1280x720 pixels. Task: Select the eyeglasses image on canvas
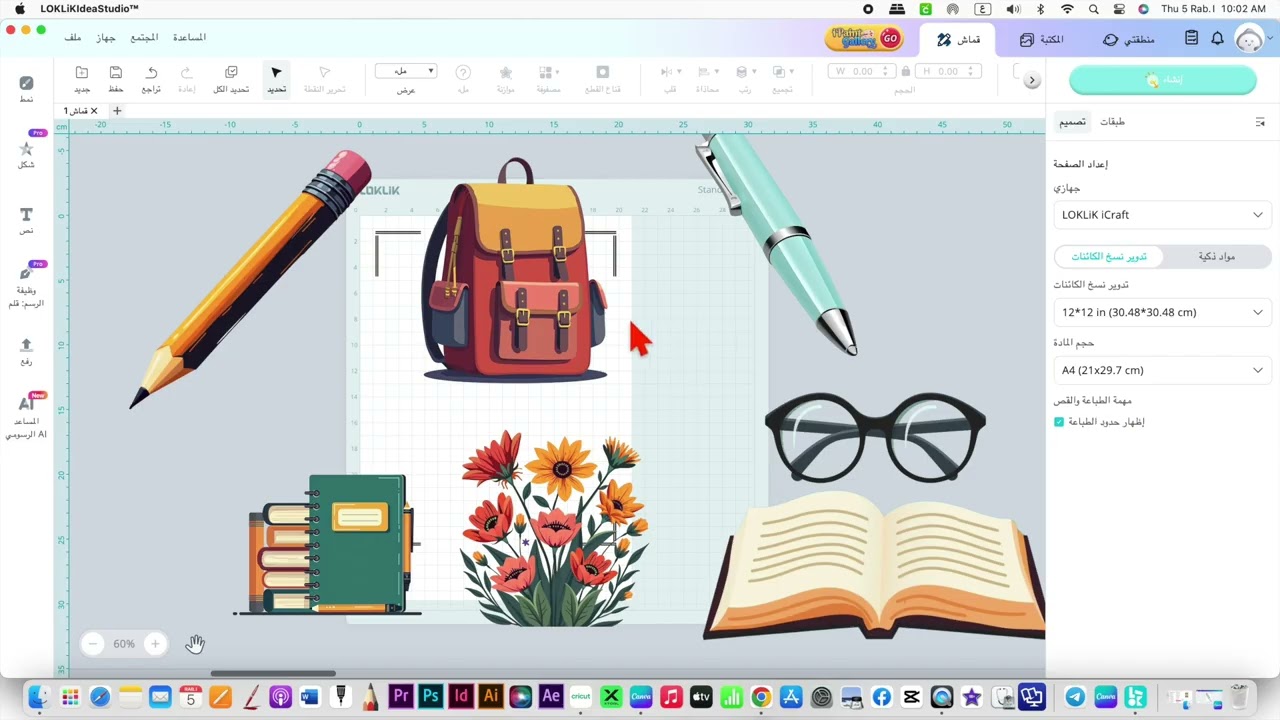point(875,437)
